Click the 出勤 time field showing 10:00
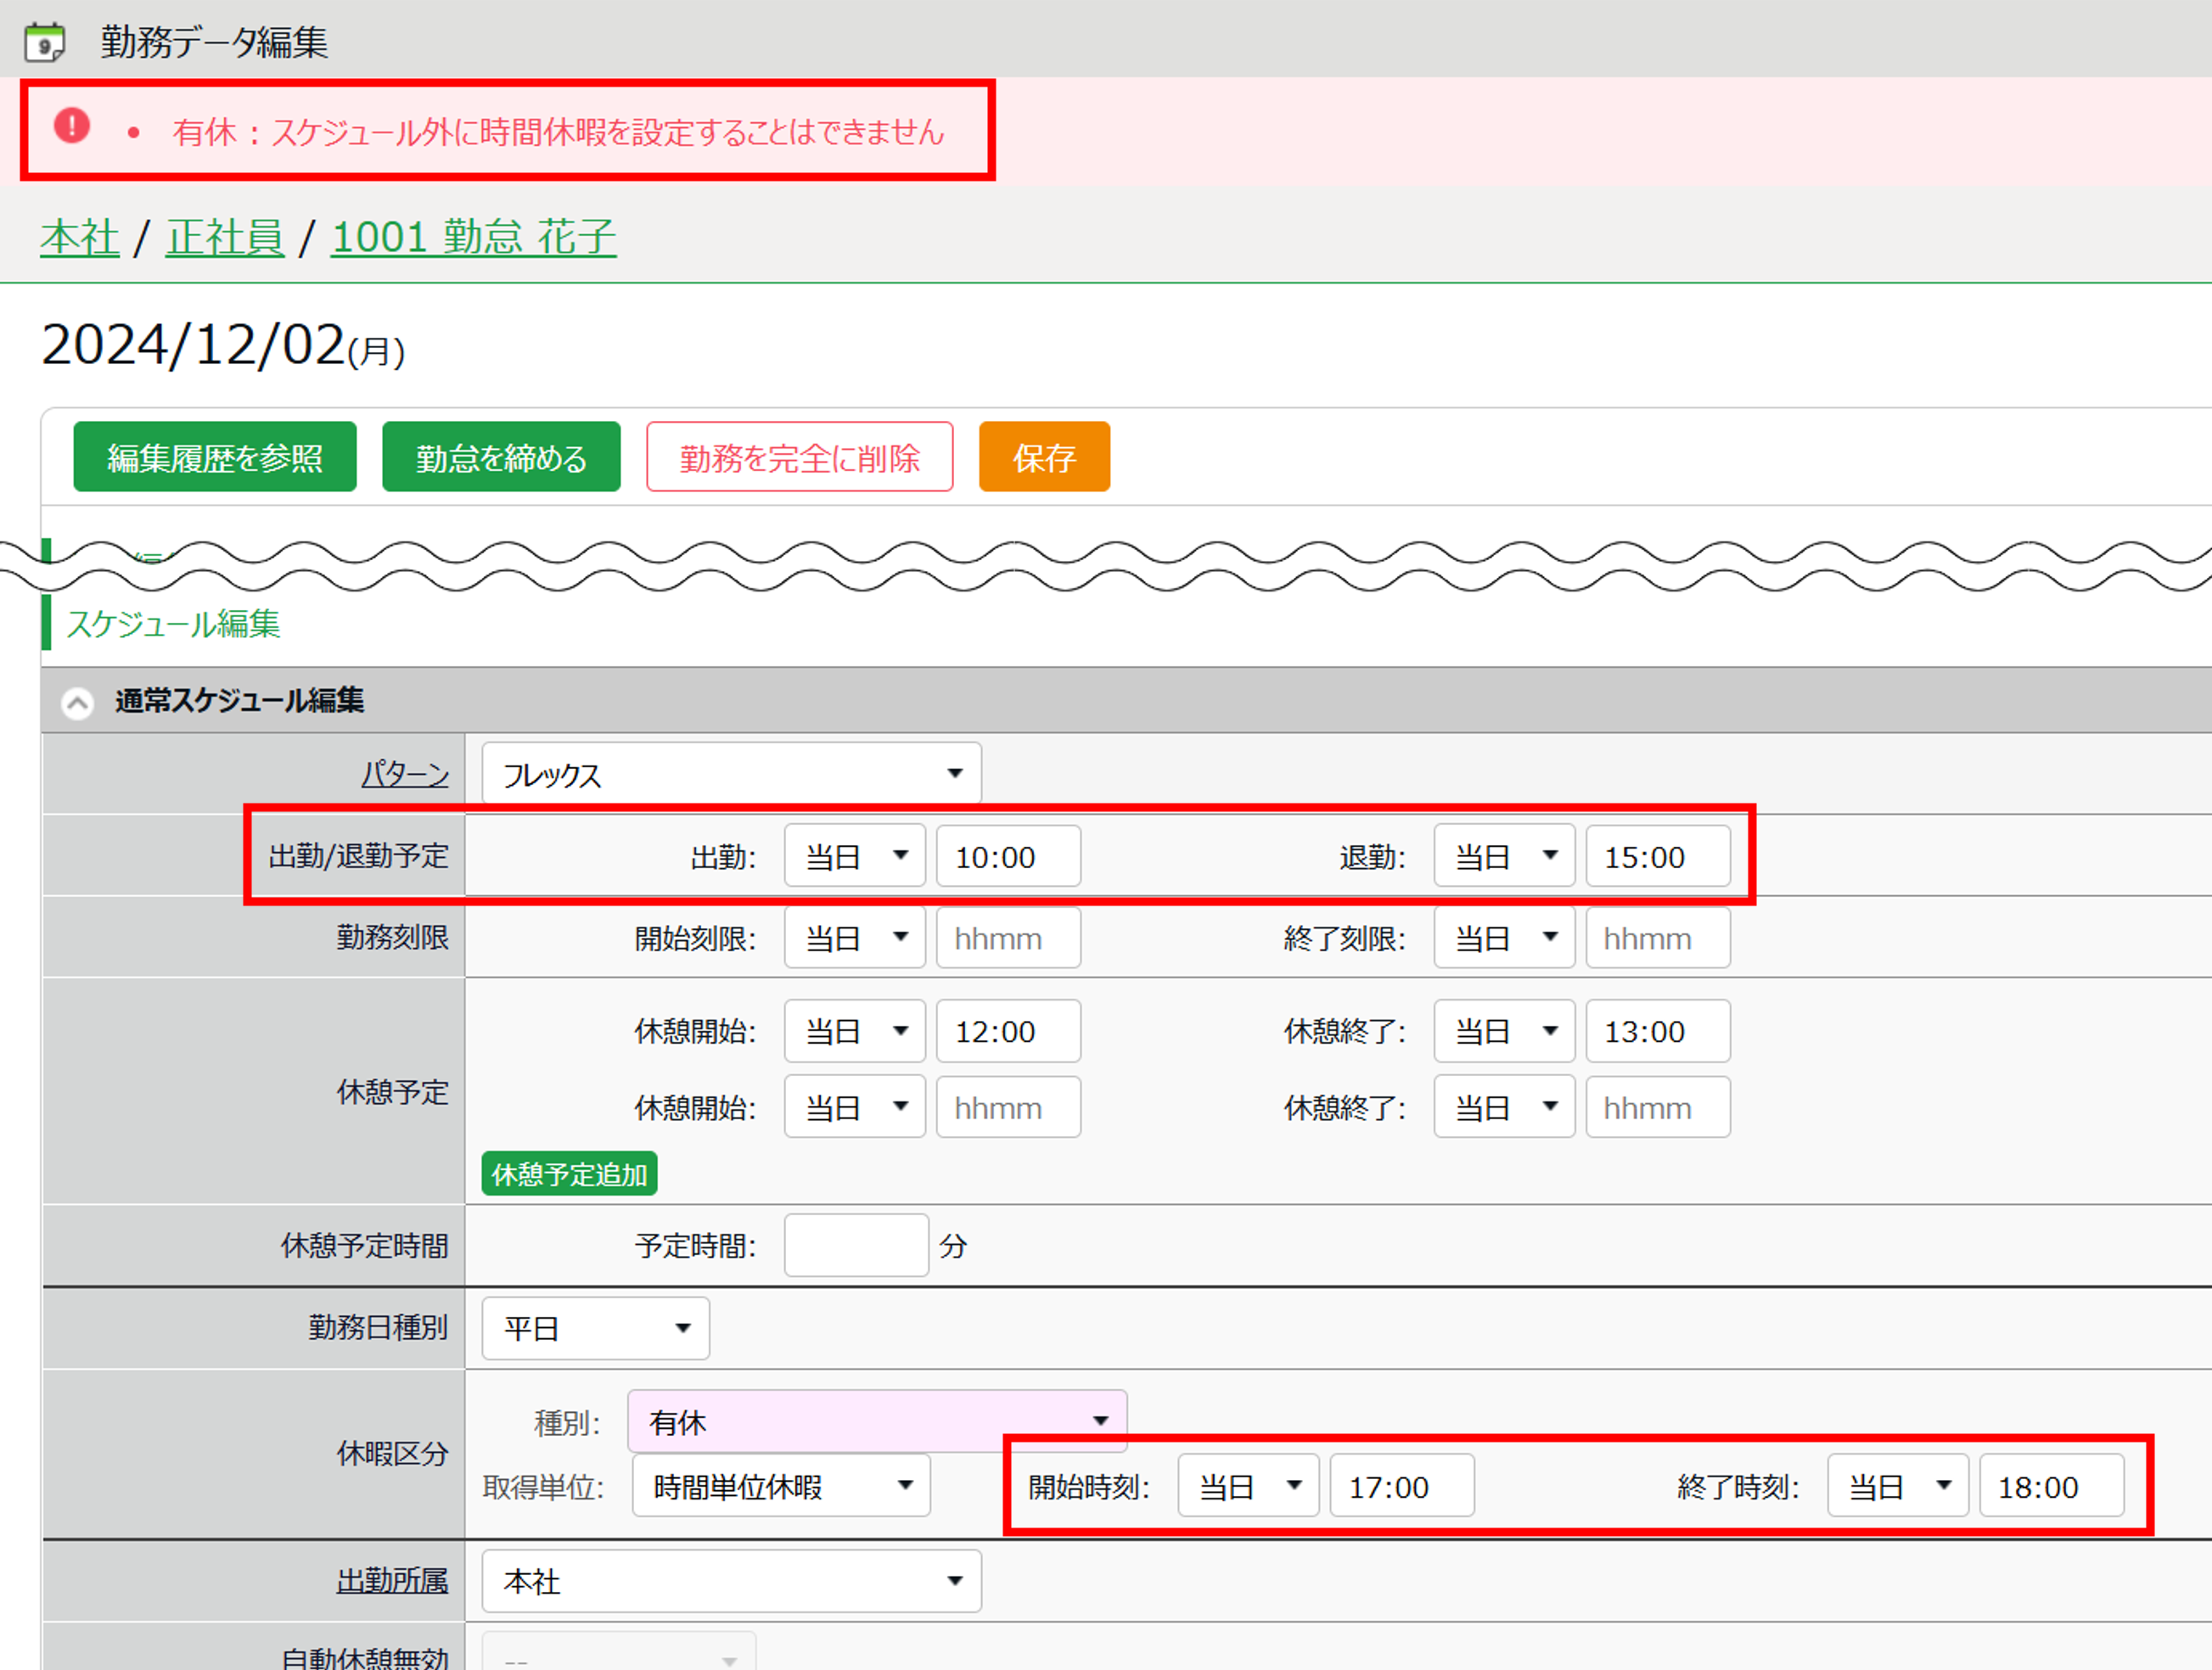 click(1007, 856)
